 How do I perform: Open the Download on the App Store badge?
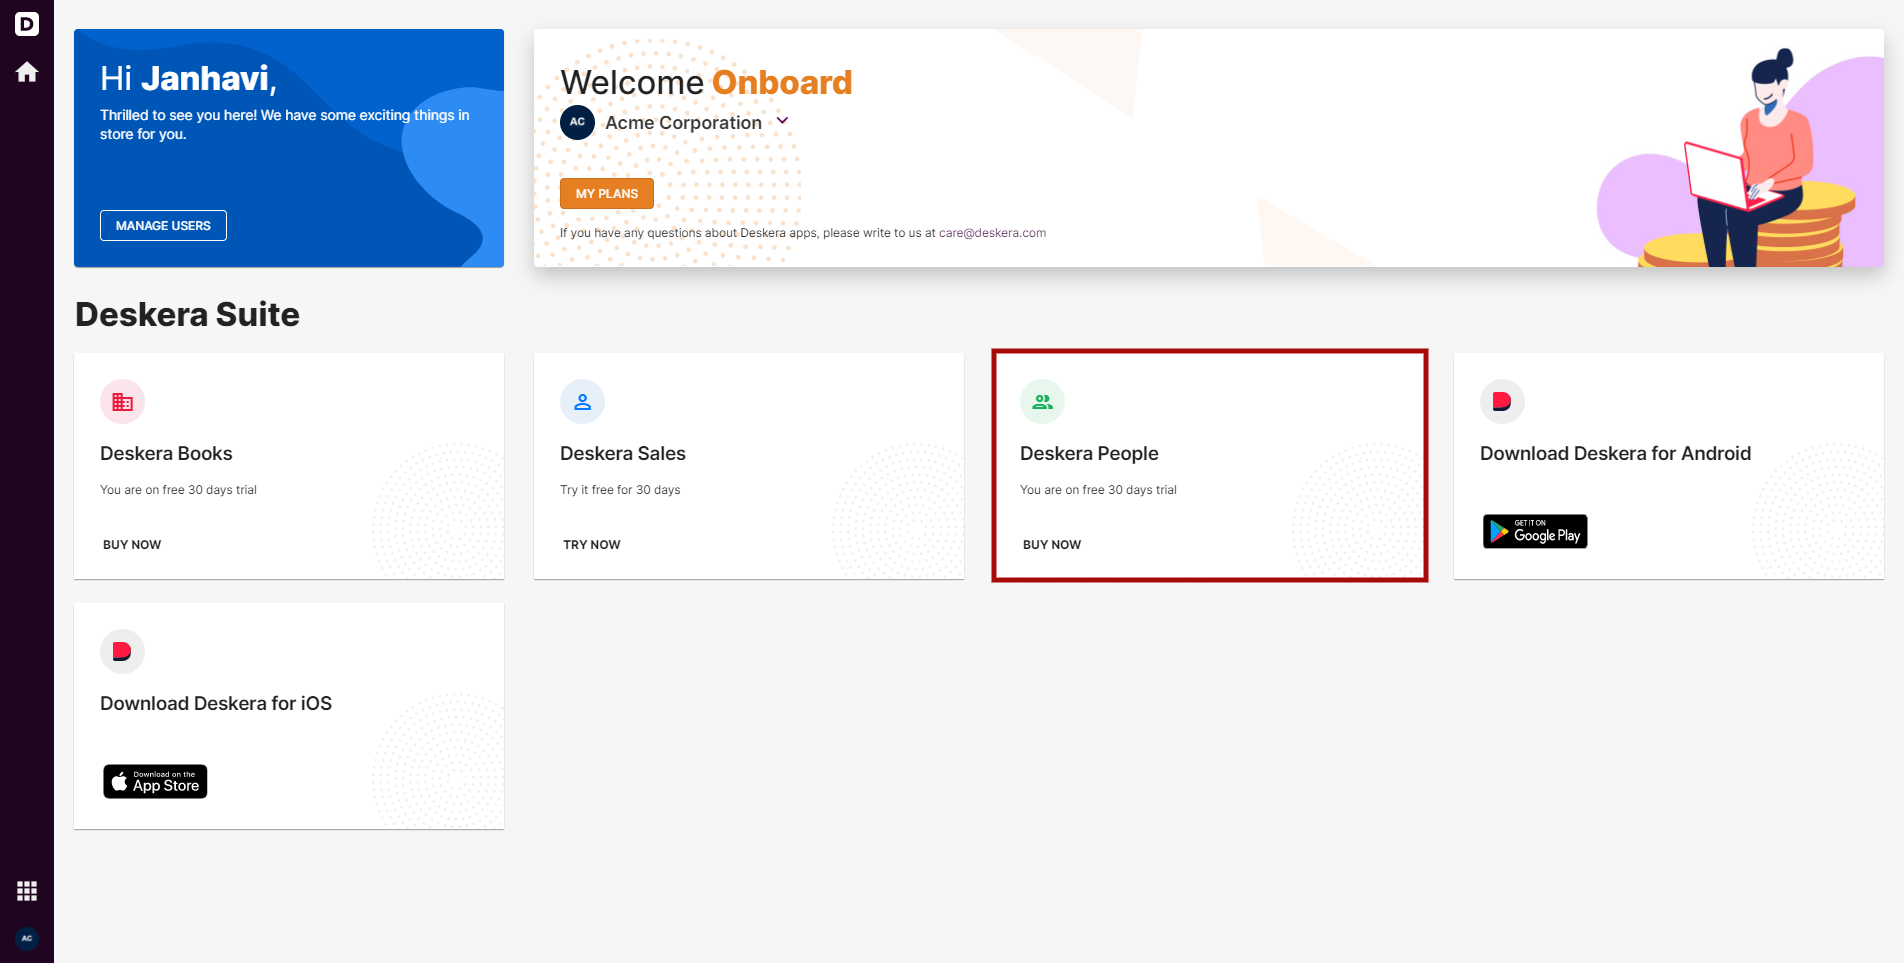tap(155, 781)
